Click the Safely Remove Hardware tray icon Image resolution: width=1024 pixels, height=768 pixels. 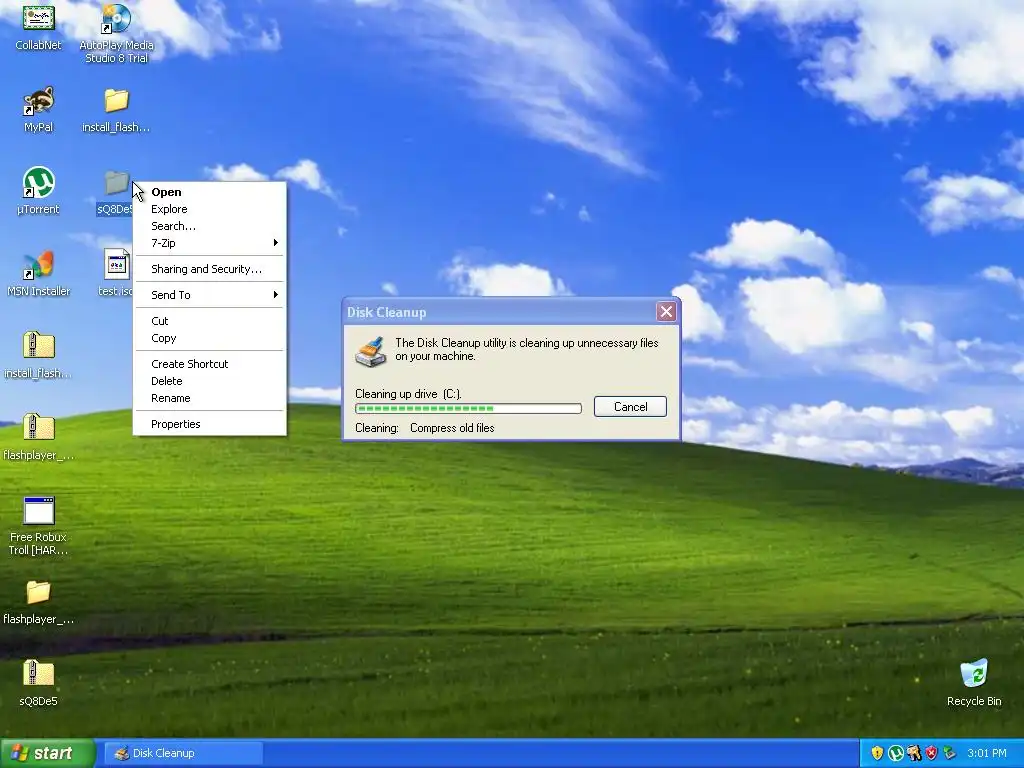(x=949, y=753)
